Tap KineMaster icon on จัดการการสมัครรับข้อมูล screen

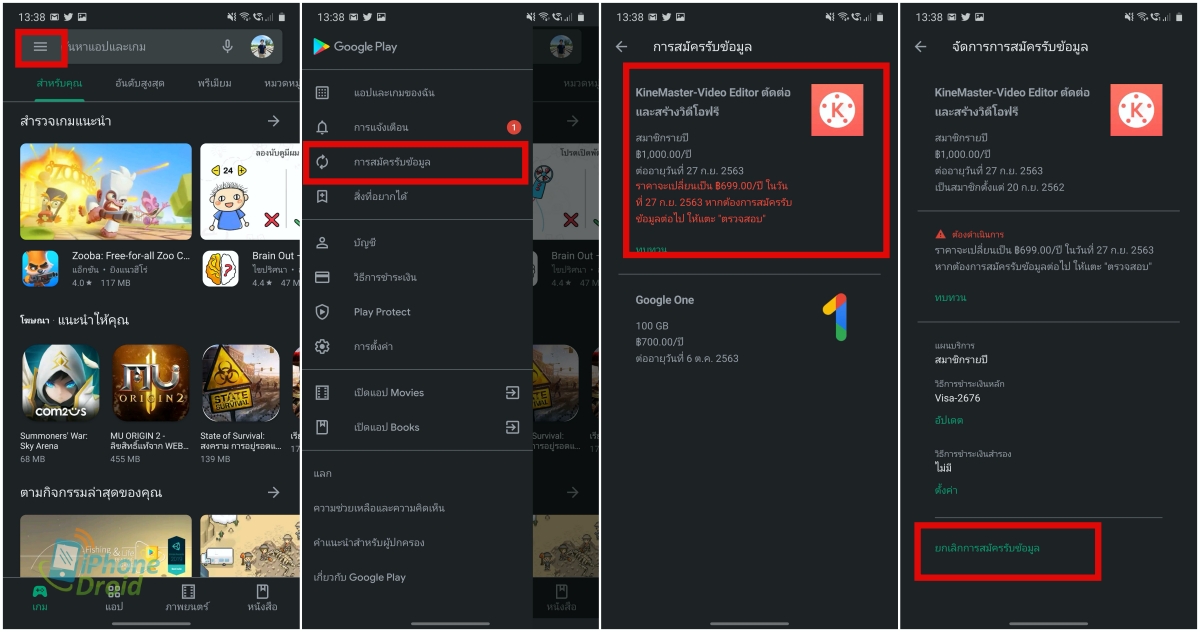click(1136, 110)
